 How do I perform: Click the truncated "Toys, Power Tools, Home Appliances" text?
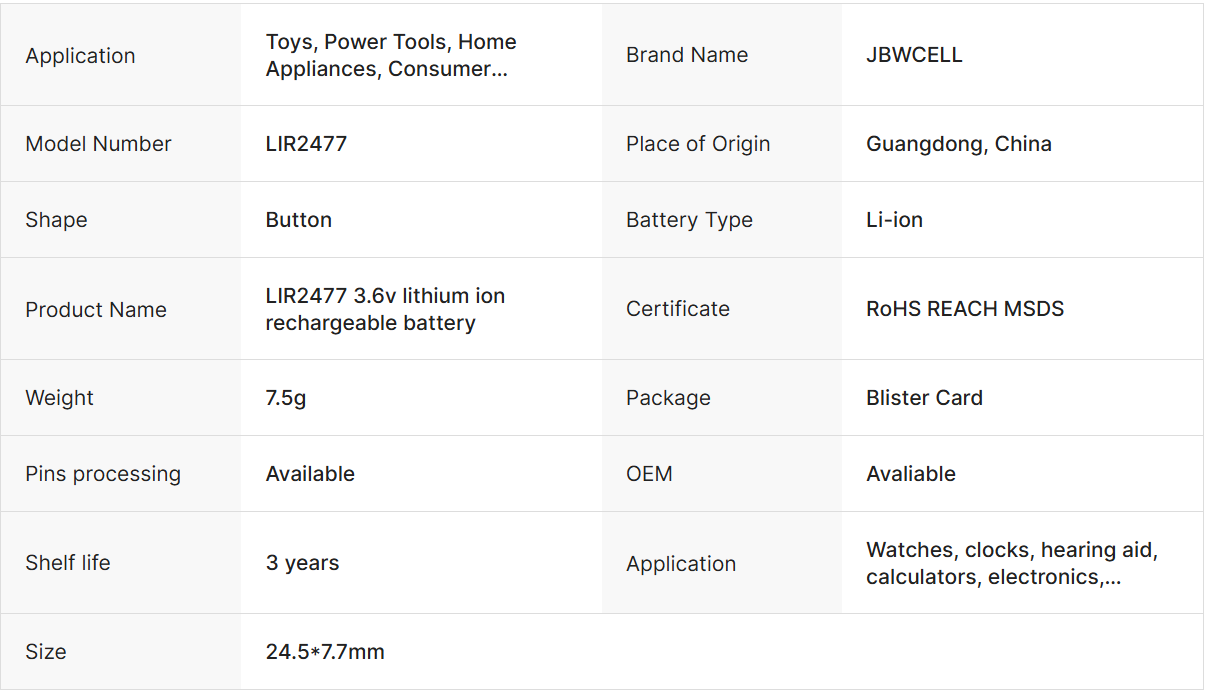pyautogui.click(x=391, y=56)
